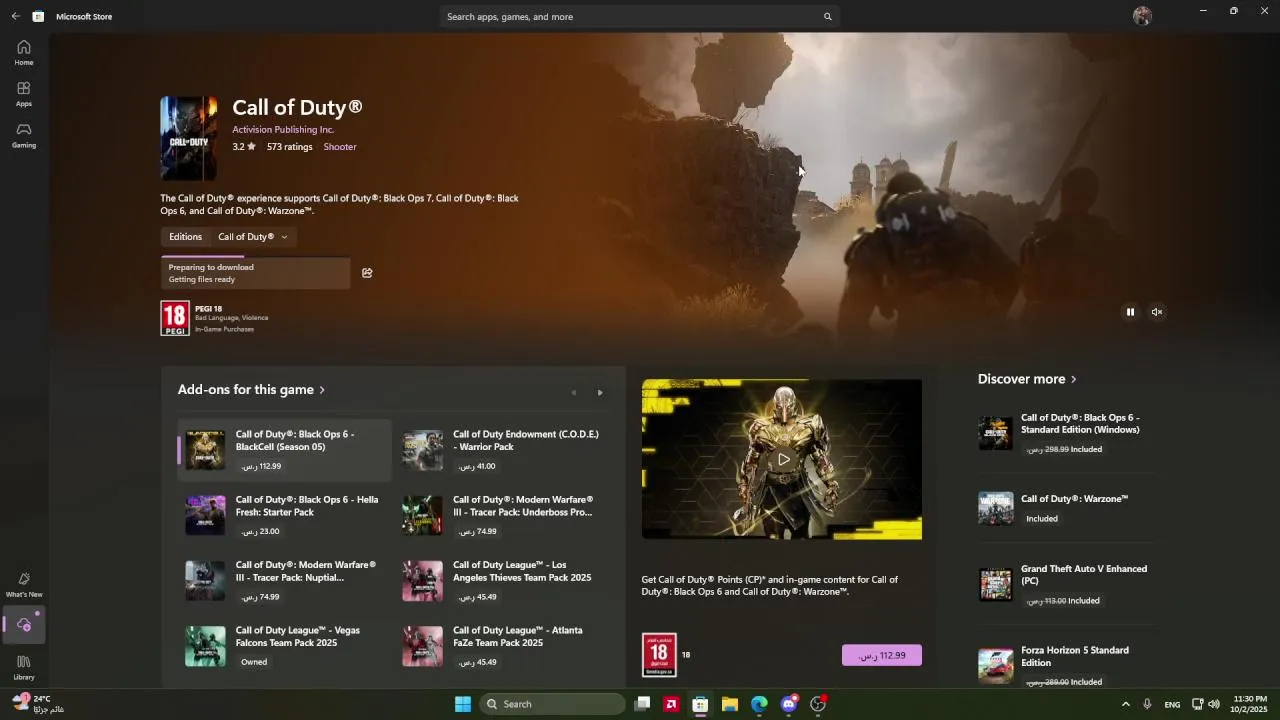This screenshot has width=1280, height=720.
Task: Click the search magnifier icon in search bar
Action: [x=827, y=17]
